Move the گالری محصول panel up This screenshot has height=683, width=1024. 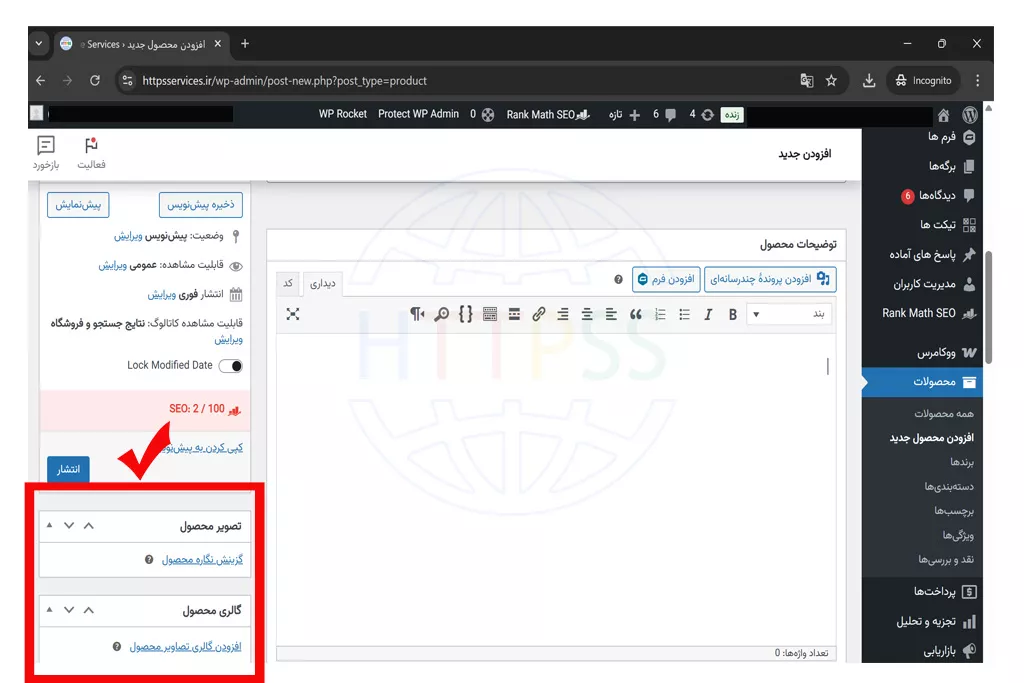pyautogui.click(x=89, y=610)
